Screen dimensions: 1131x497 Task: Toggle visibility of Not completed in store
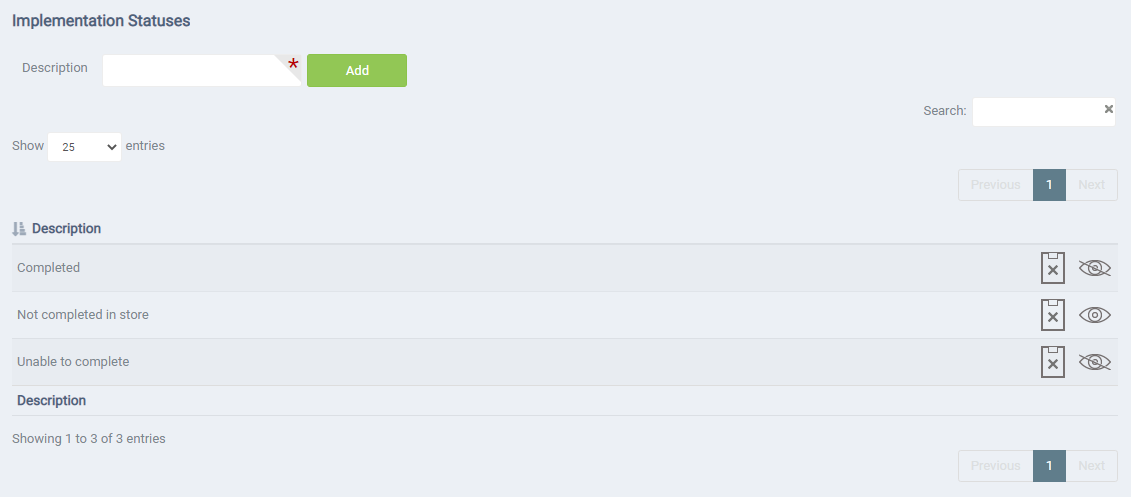point(1094,315)
